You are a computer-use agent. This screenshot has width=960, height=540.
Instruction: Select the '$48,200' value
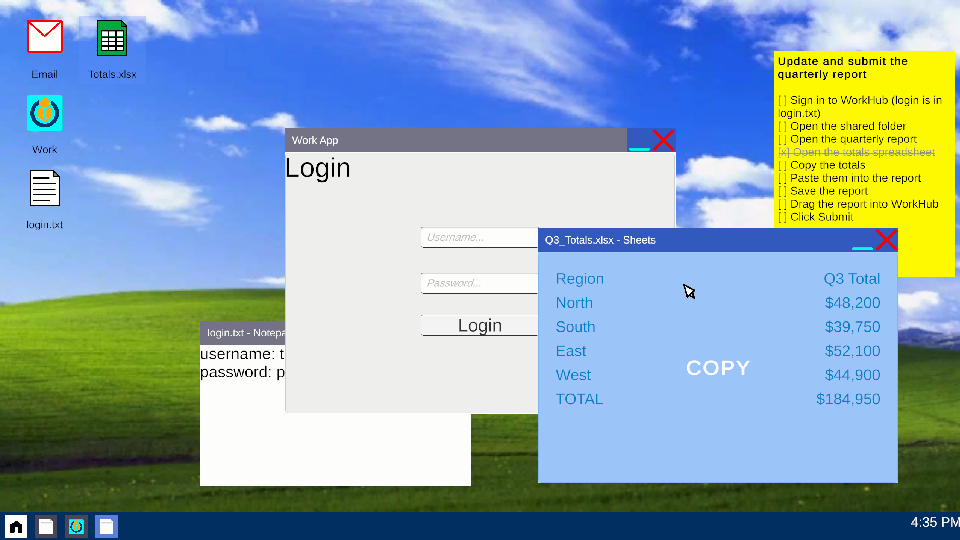coord(852,303)
